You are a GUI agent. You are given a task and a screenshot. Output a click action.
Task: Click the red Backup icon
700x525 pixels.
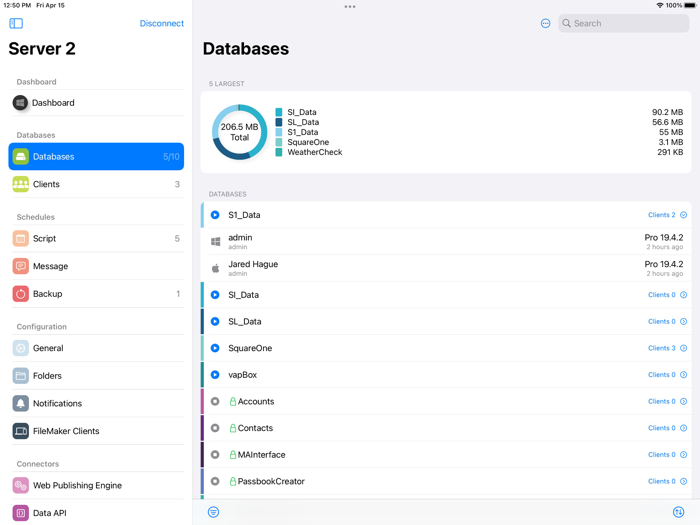(x=21, y=294)
